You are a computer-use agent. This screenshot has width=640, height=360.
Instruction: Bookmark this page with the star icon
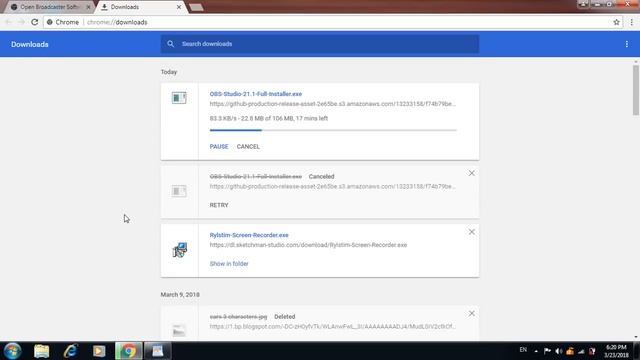point(616,22)
